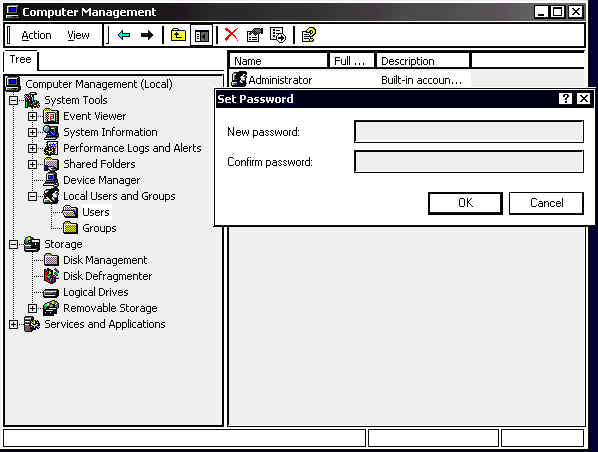Open Properties from the toolbar icon
Screen dimensions: 598x452
(x=254, y=35)
